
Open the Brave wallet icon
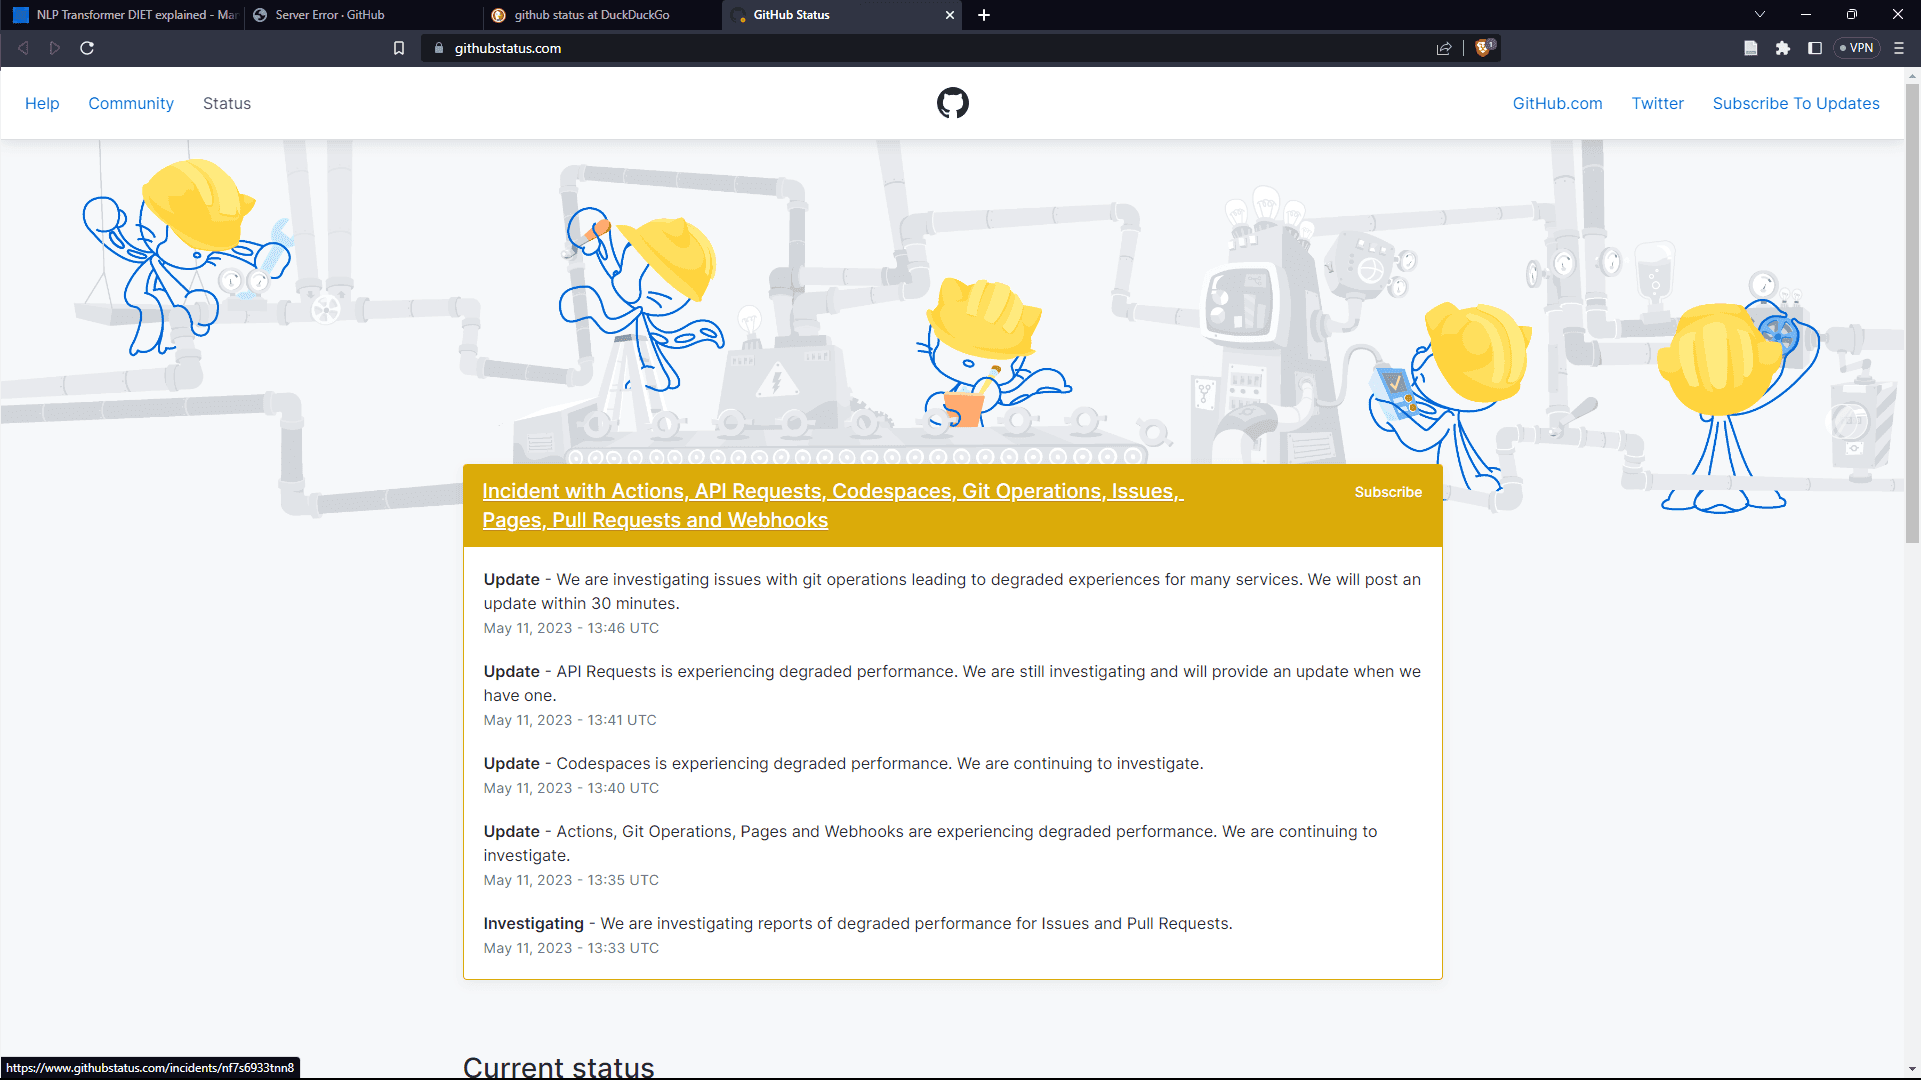(x=1751, y=48)
